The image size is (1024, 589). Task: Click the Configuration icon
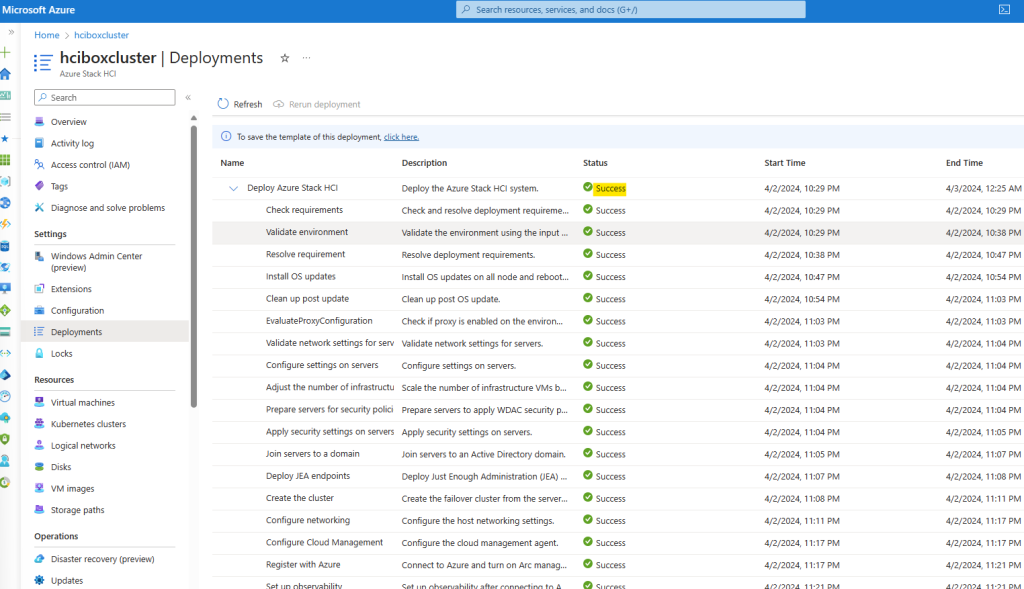39,310
